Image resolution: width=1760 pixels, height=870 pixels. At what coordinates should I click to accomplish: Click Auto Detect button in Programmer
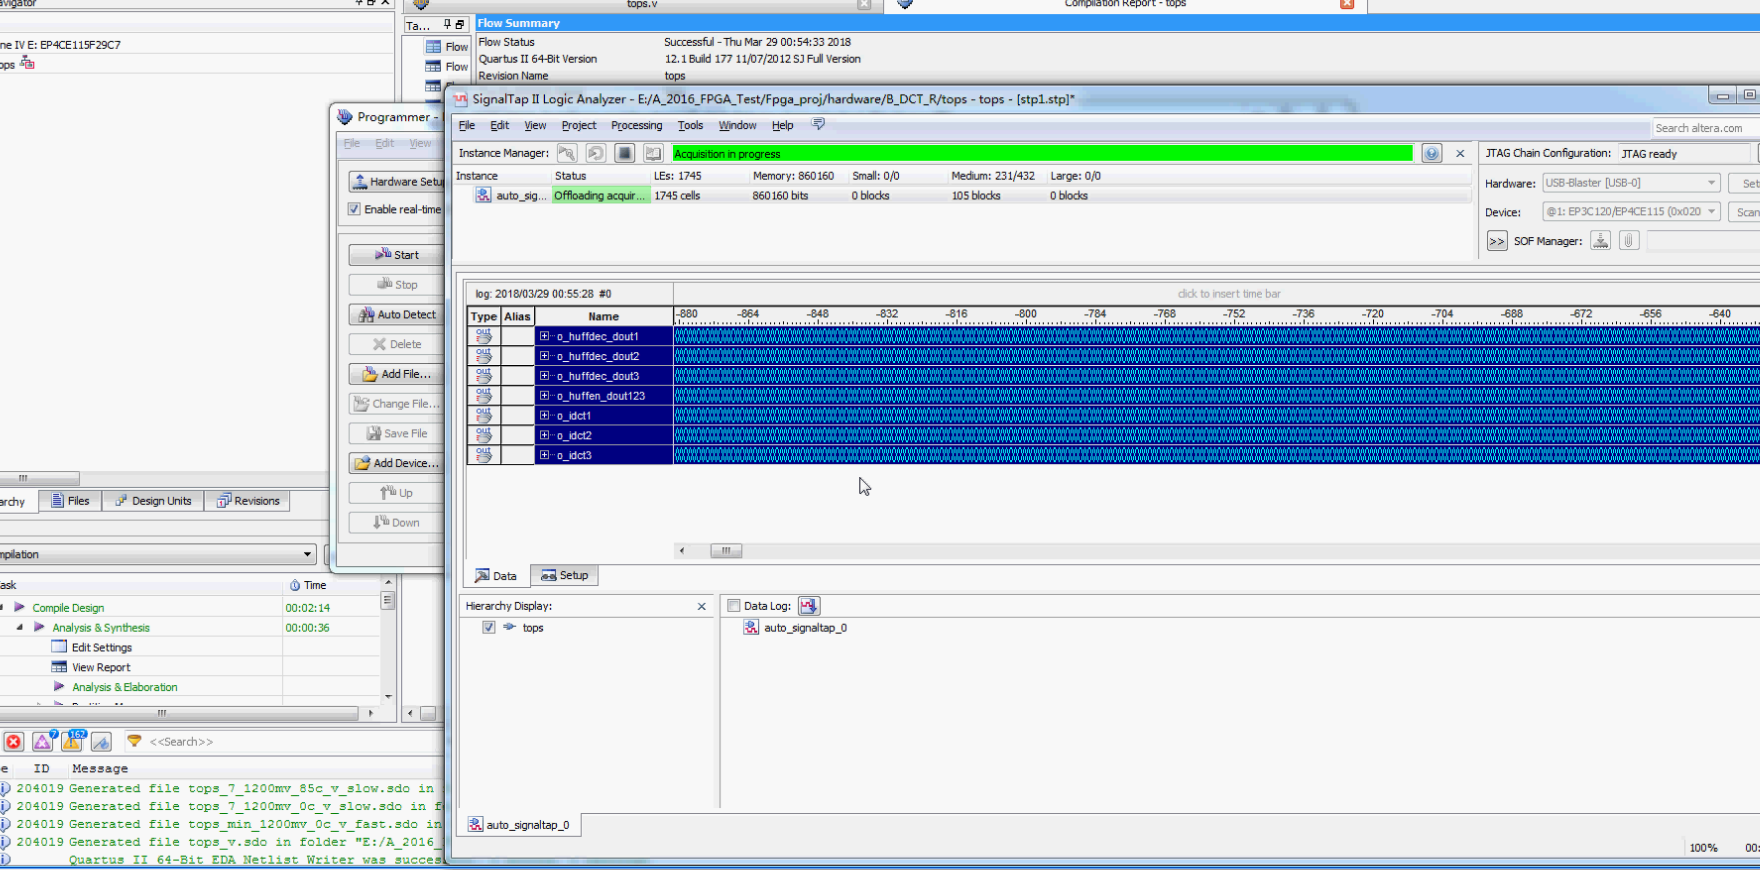tap(397, 314)
